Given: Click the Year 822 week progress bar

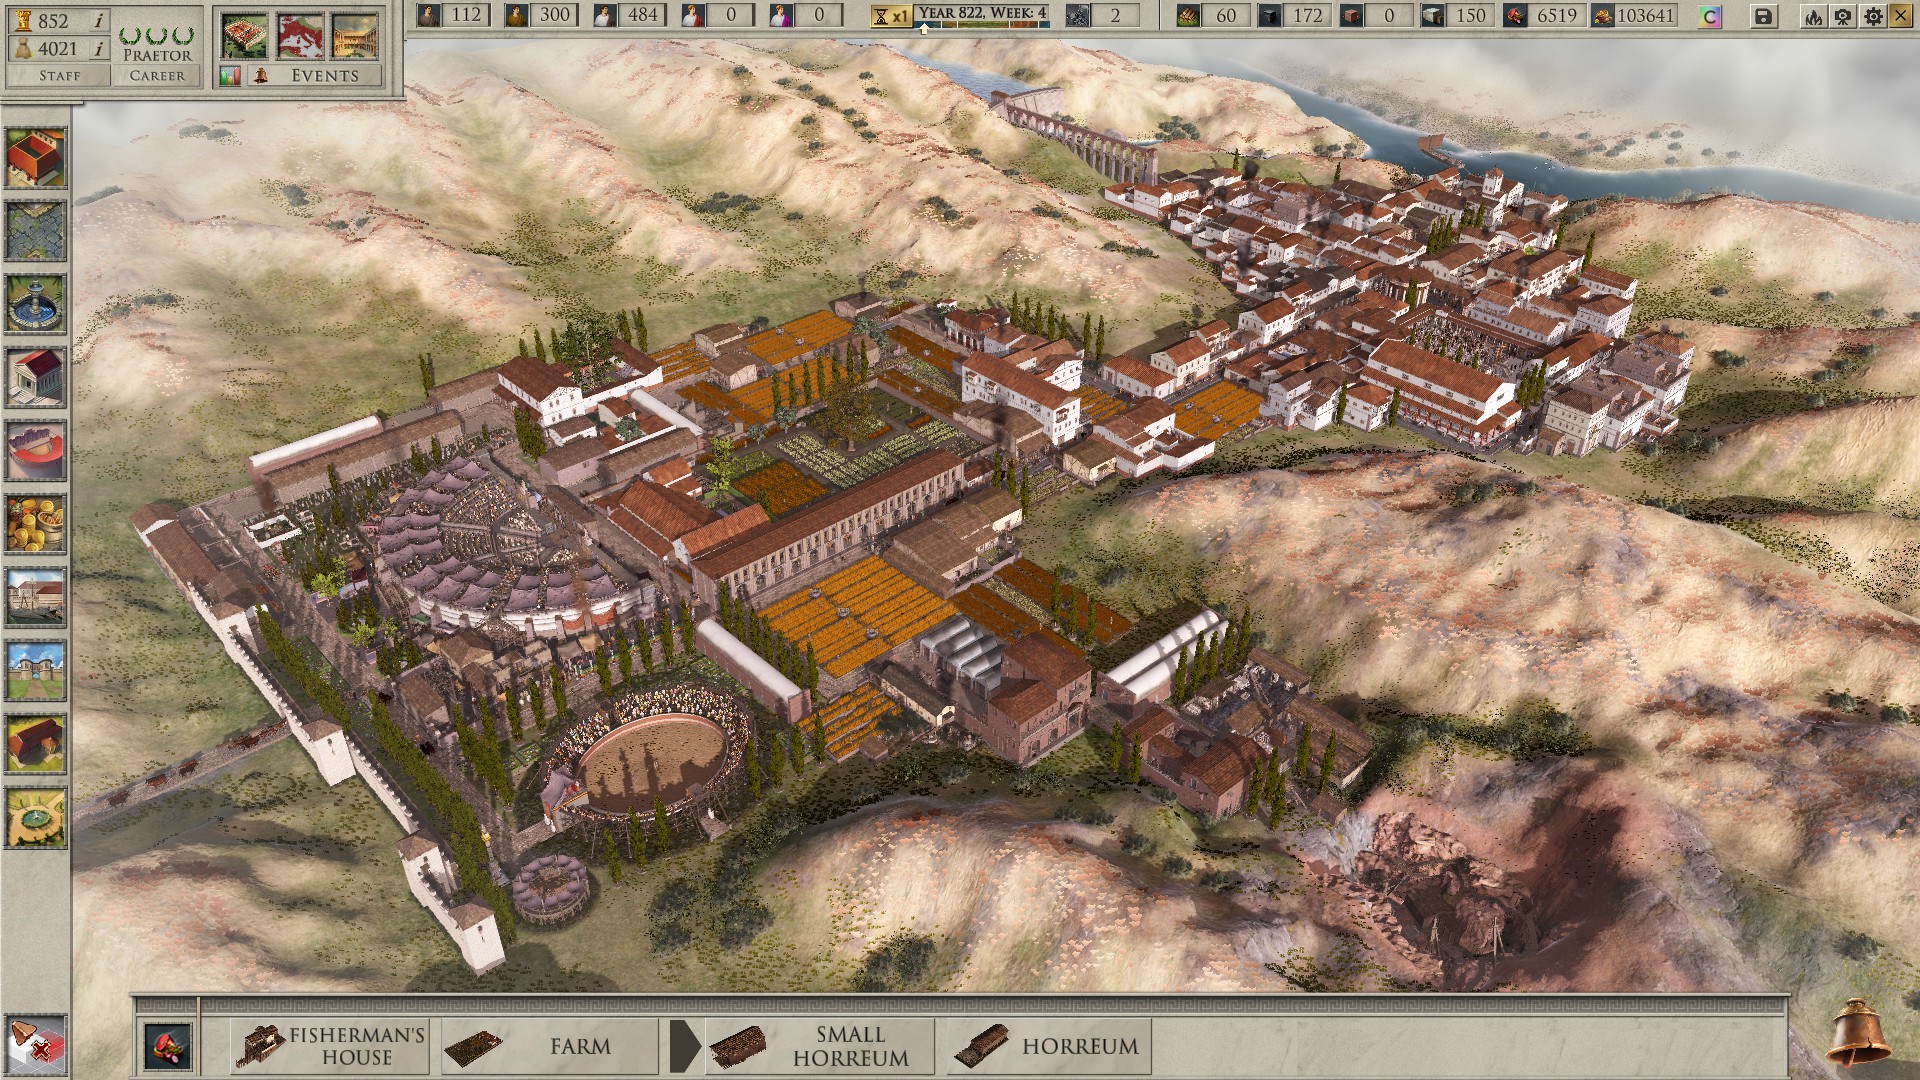Looking at the screenshot, I should point(983,16).
